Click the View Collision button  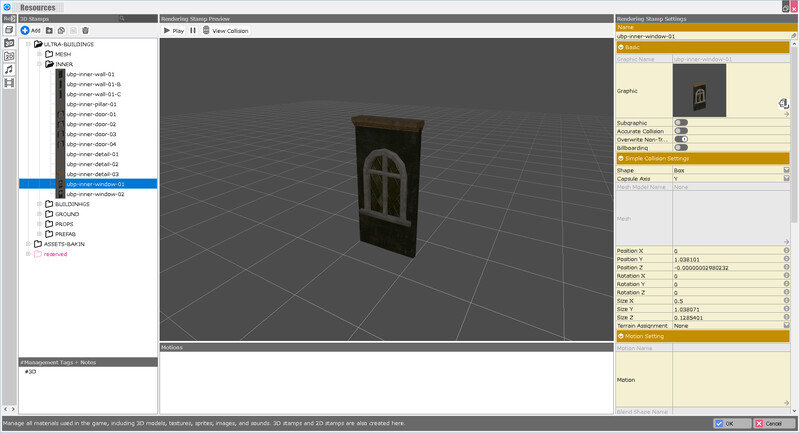(x=225, y=31)
